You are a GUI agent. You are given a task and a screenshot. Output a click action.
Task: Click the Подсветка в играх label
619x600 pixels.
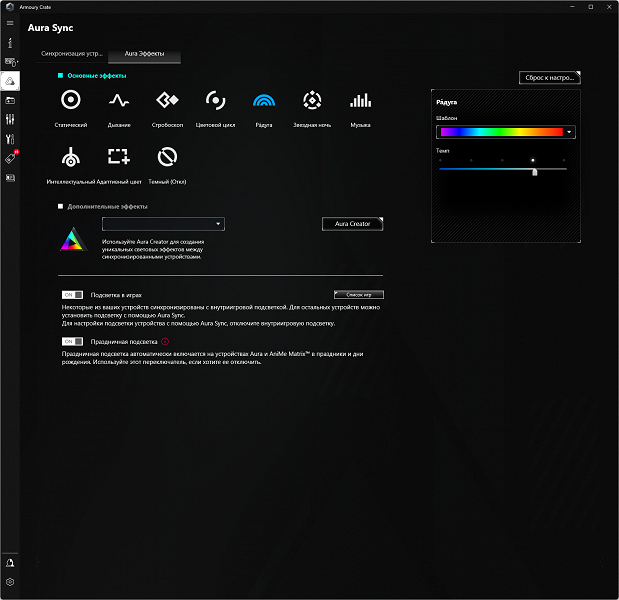[x=116, y=295]
